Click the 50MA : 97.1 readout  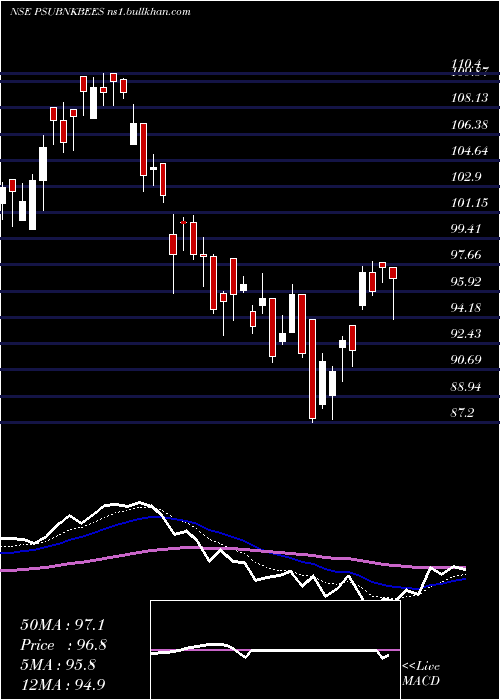[62, 625]
